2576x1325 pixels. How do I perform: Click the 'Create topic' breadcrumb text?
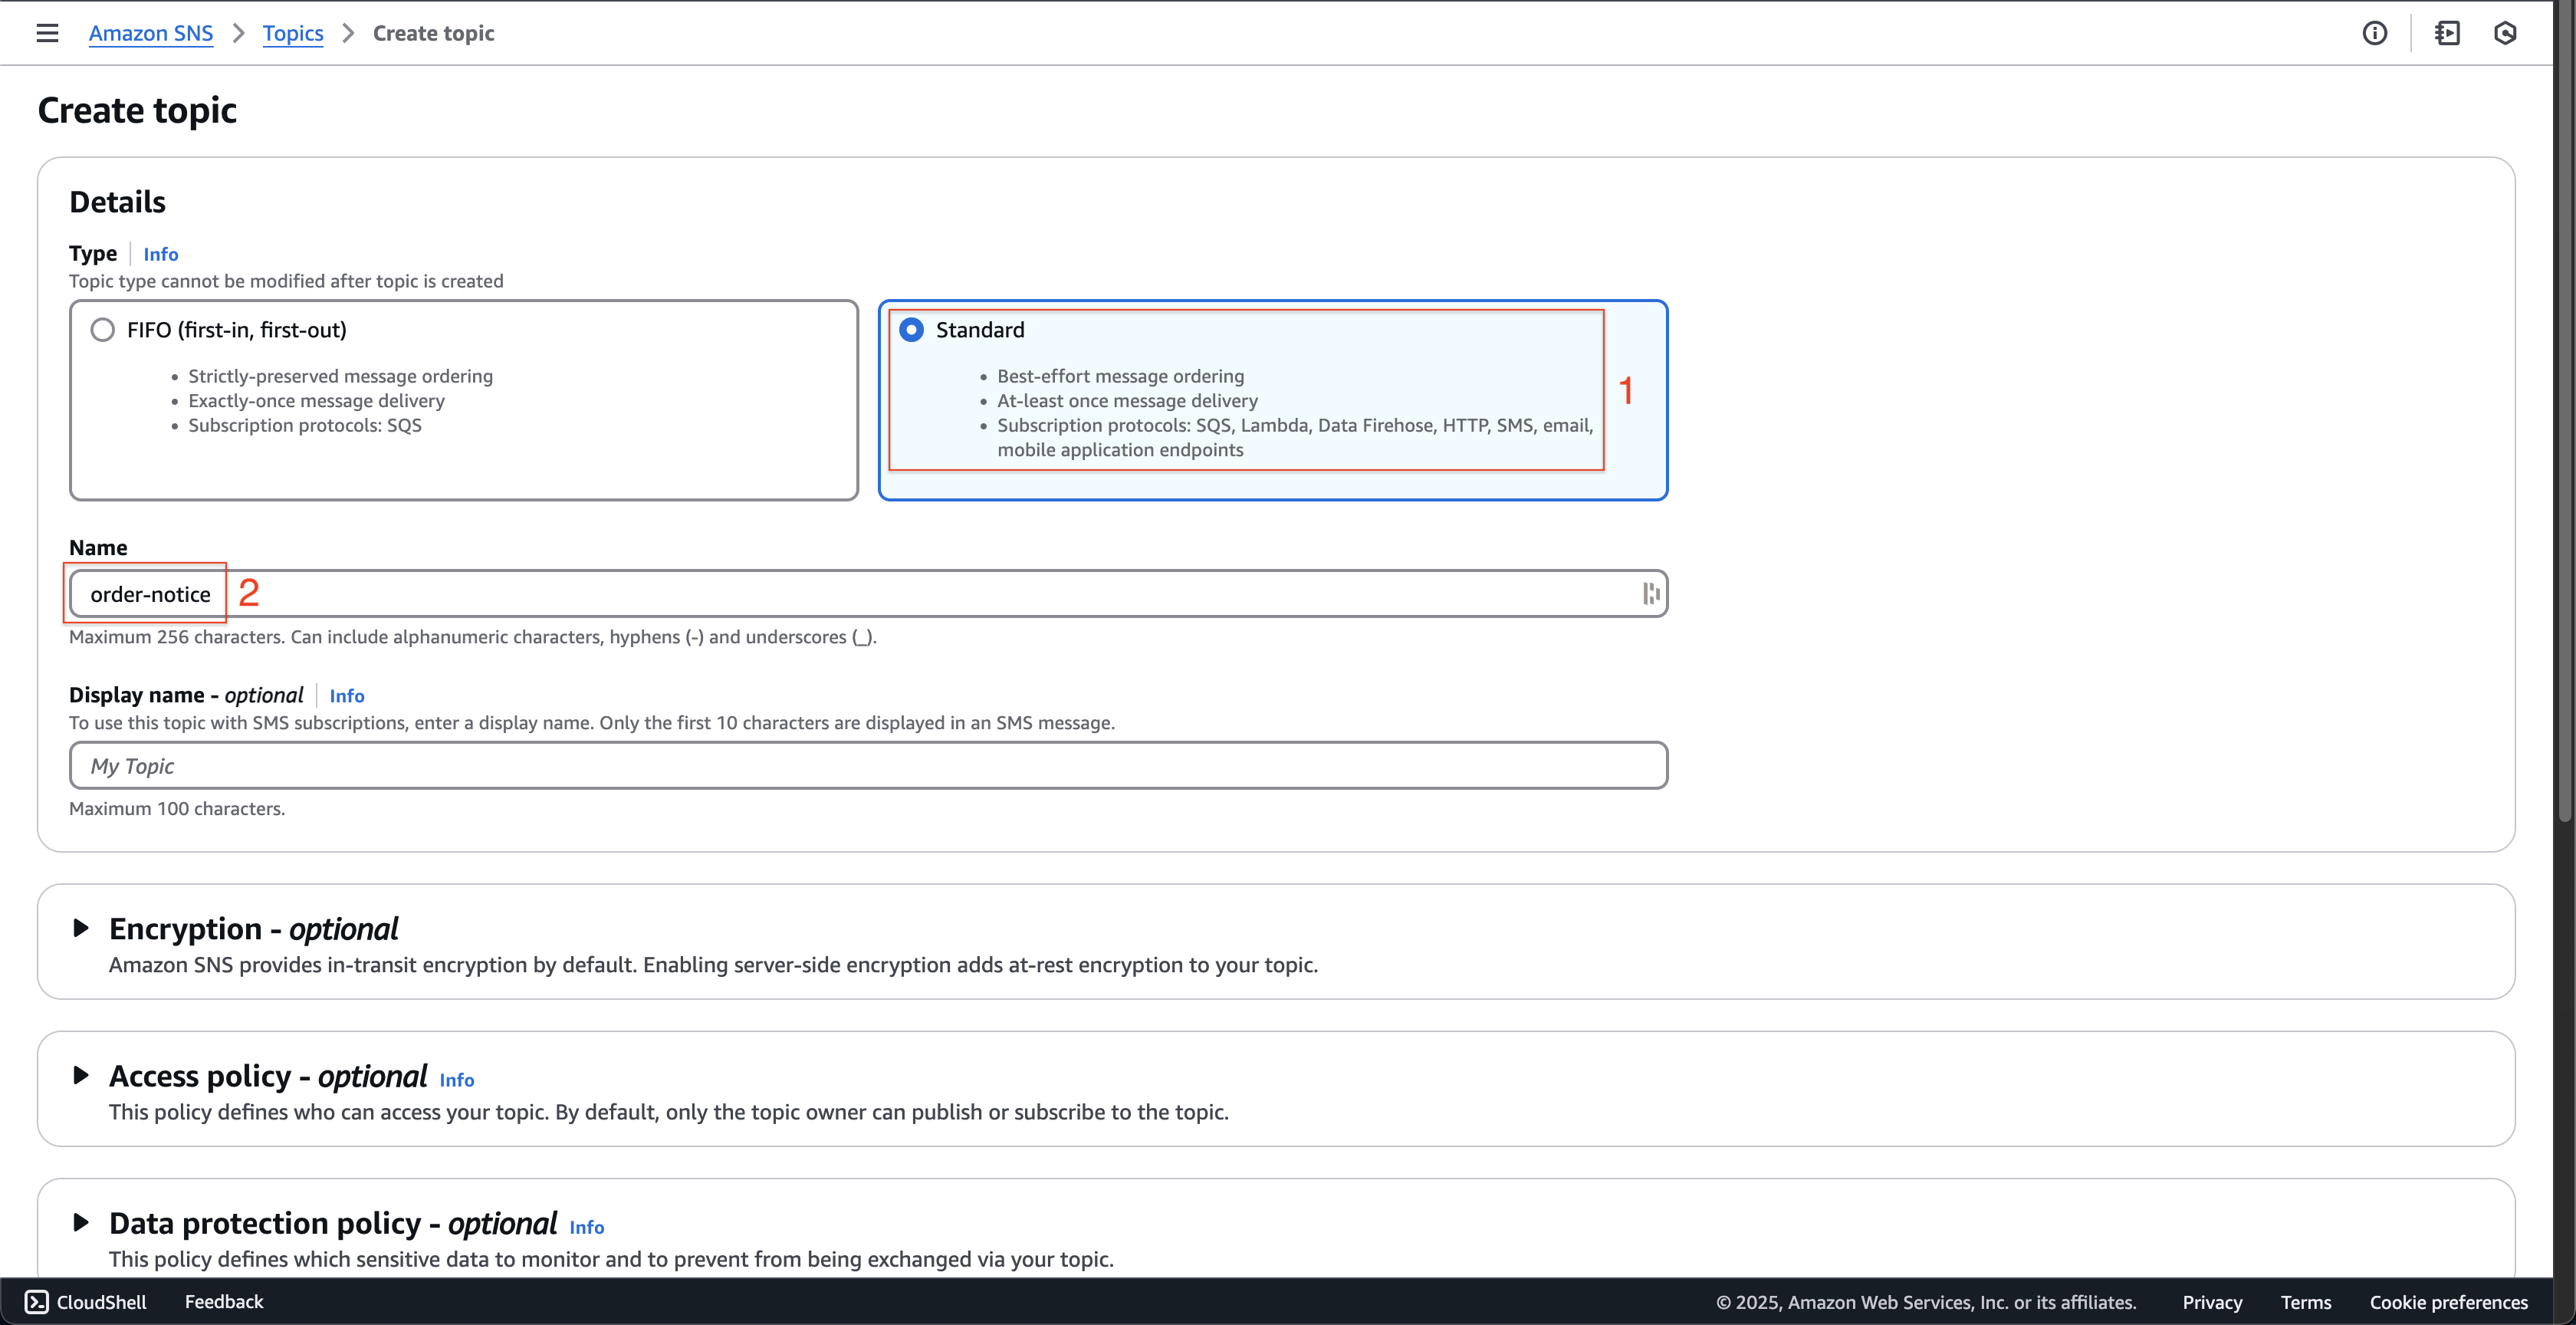434,33
